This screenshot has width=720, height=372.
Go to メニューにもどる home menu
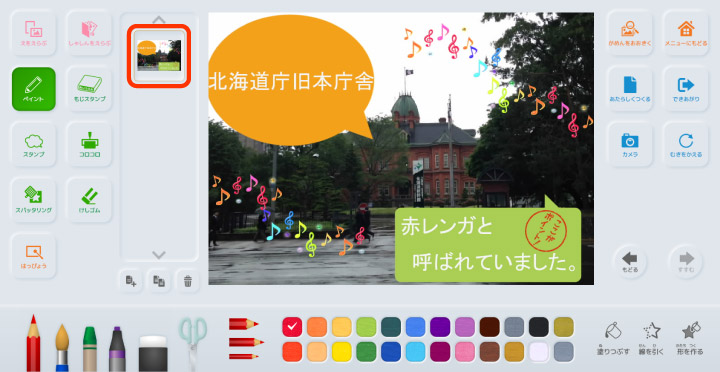click(686, 33)
